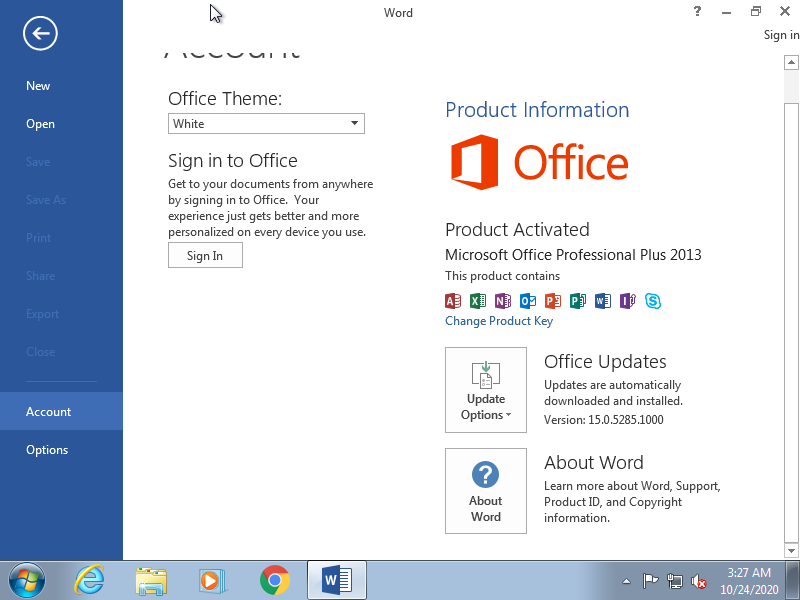This screenshot has width=800, height=600.
Task: Click the InfoPath app icon
Action: 628,301
